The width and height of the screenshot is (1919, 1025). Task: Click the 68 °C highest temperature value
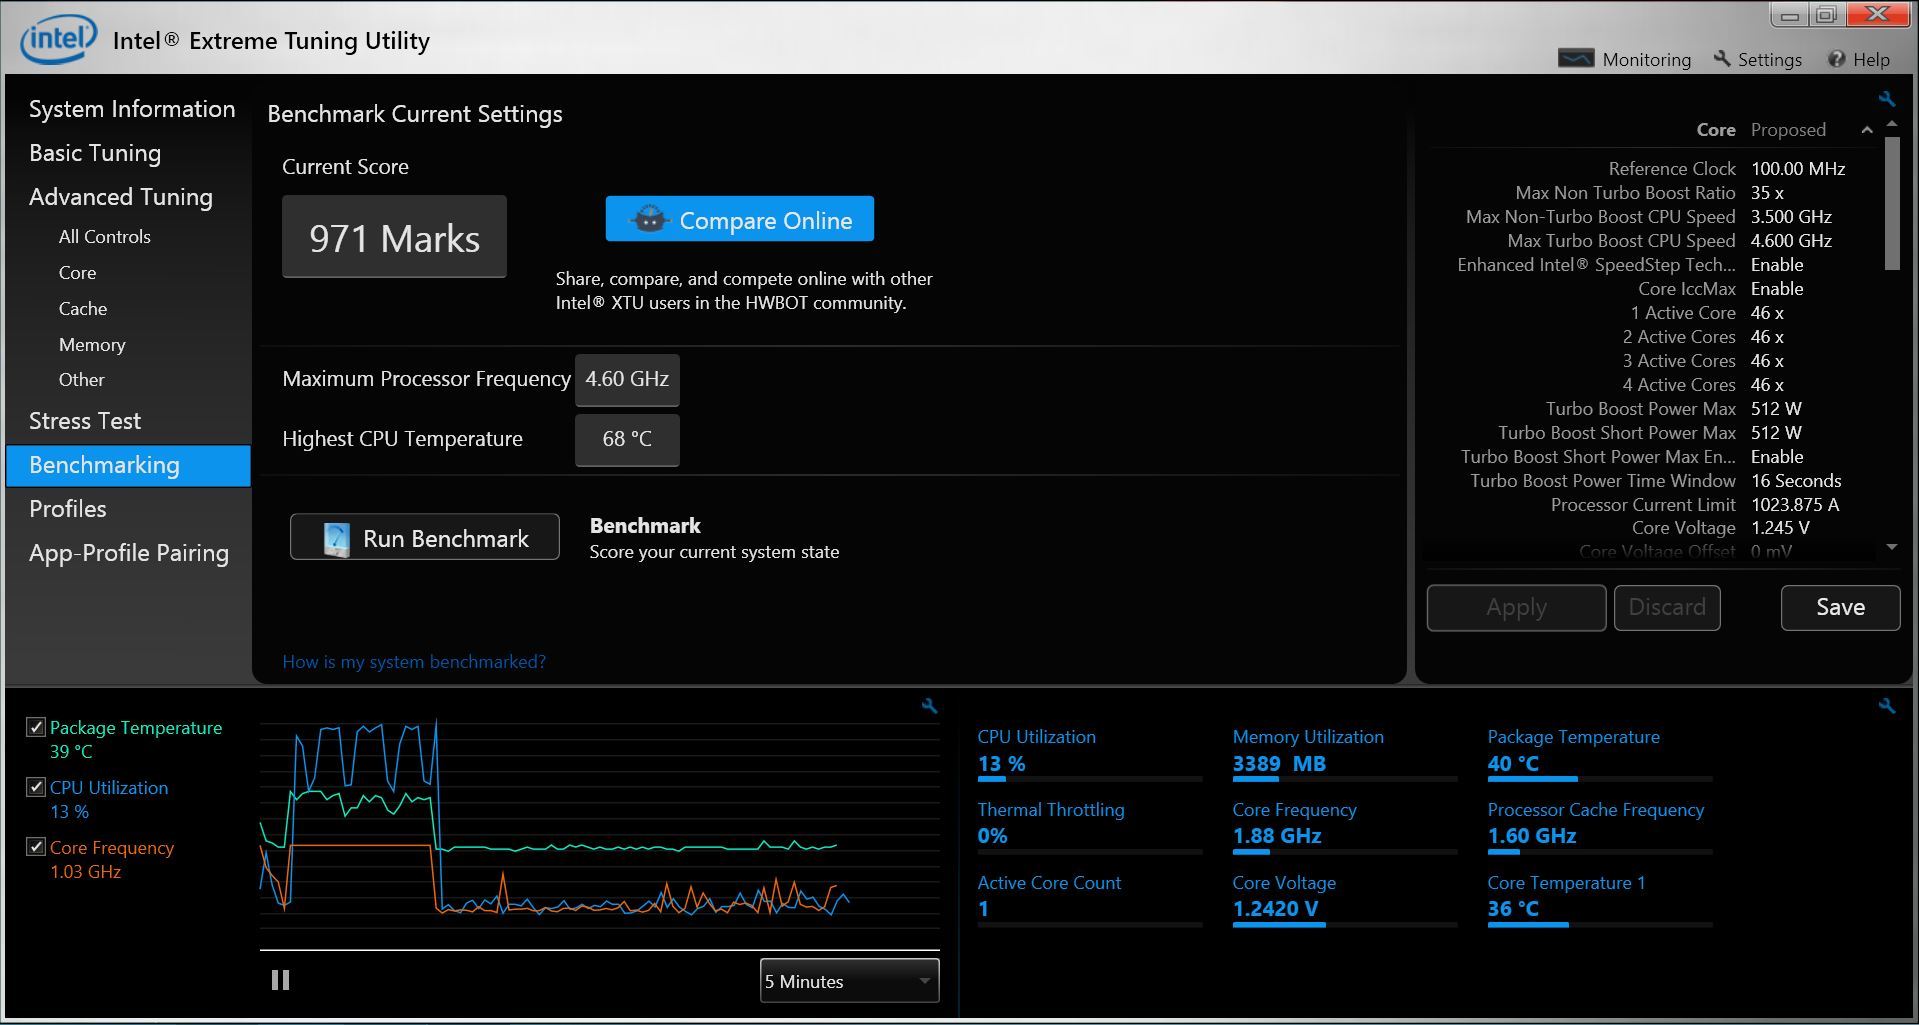click(x=627, y=439)
